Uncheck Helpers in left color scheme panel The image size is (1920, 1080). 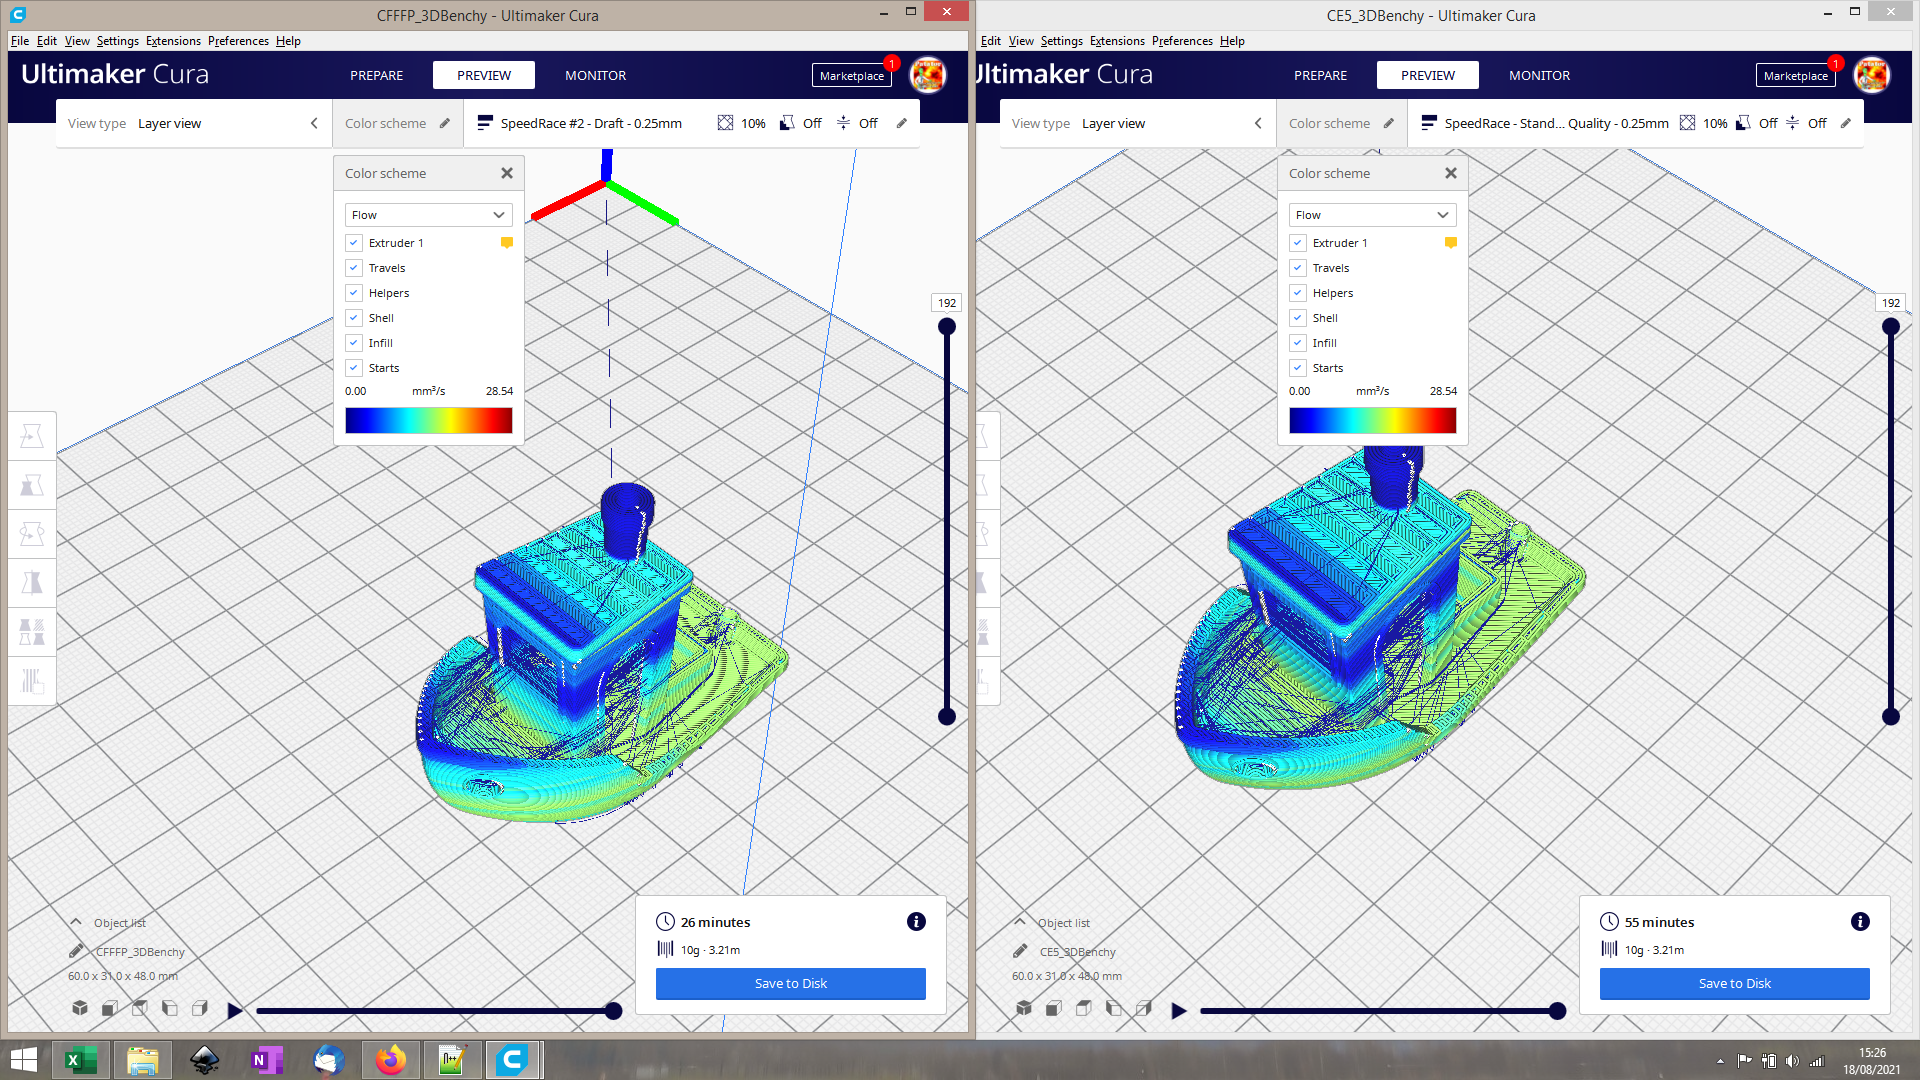(x=354, y=293)
